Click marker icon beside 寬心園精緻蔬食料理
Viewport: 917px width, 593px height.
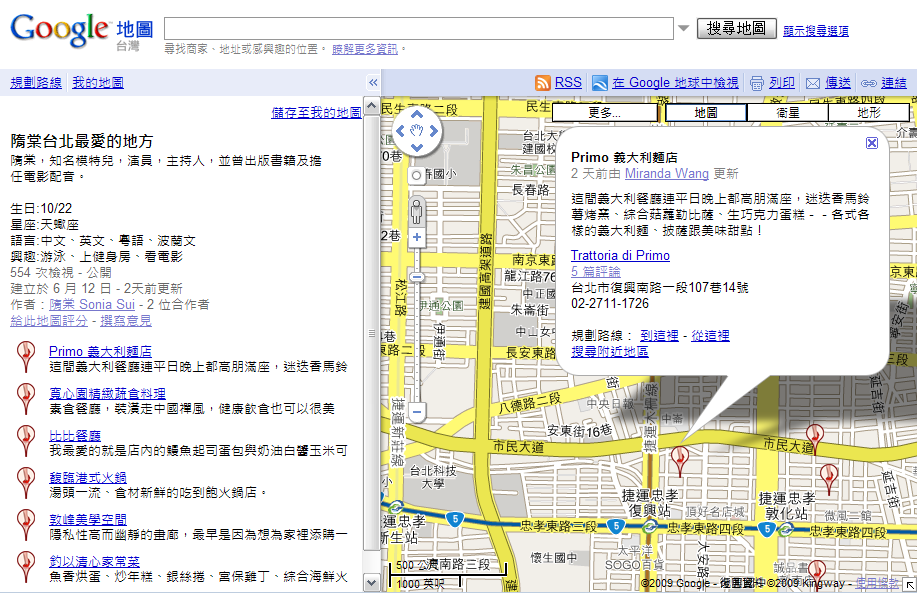25,398
